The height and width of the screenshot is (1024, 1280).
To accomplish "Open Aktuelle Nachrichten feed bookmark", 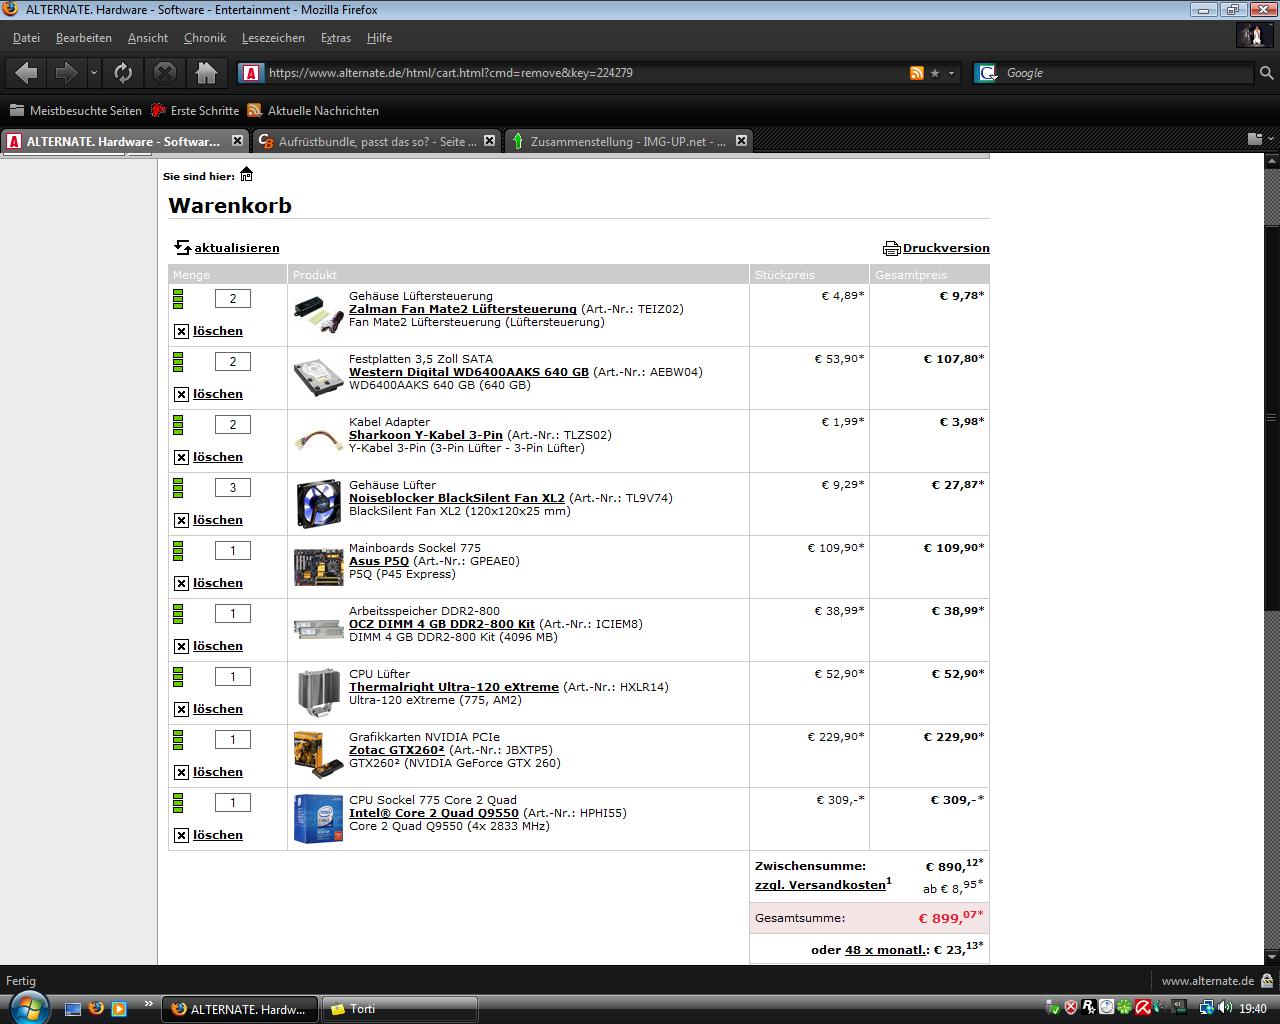I will pyautogui.click(x=313, y=111).
